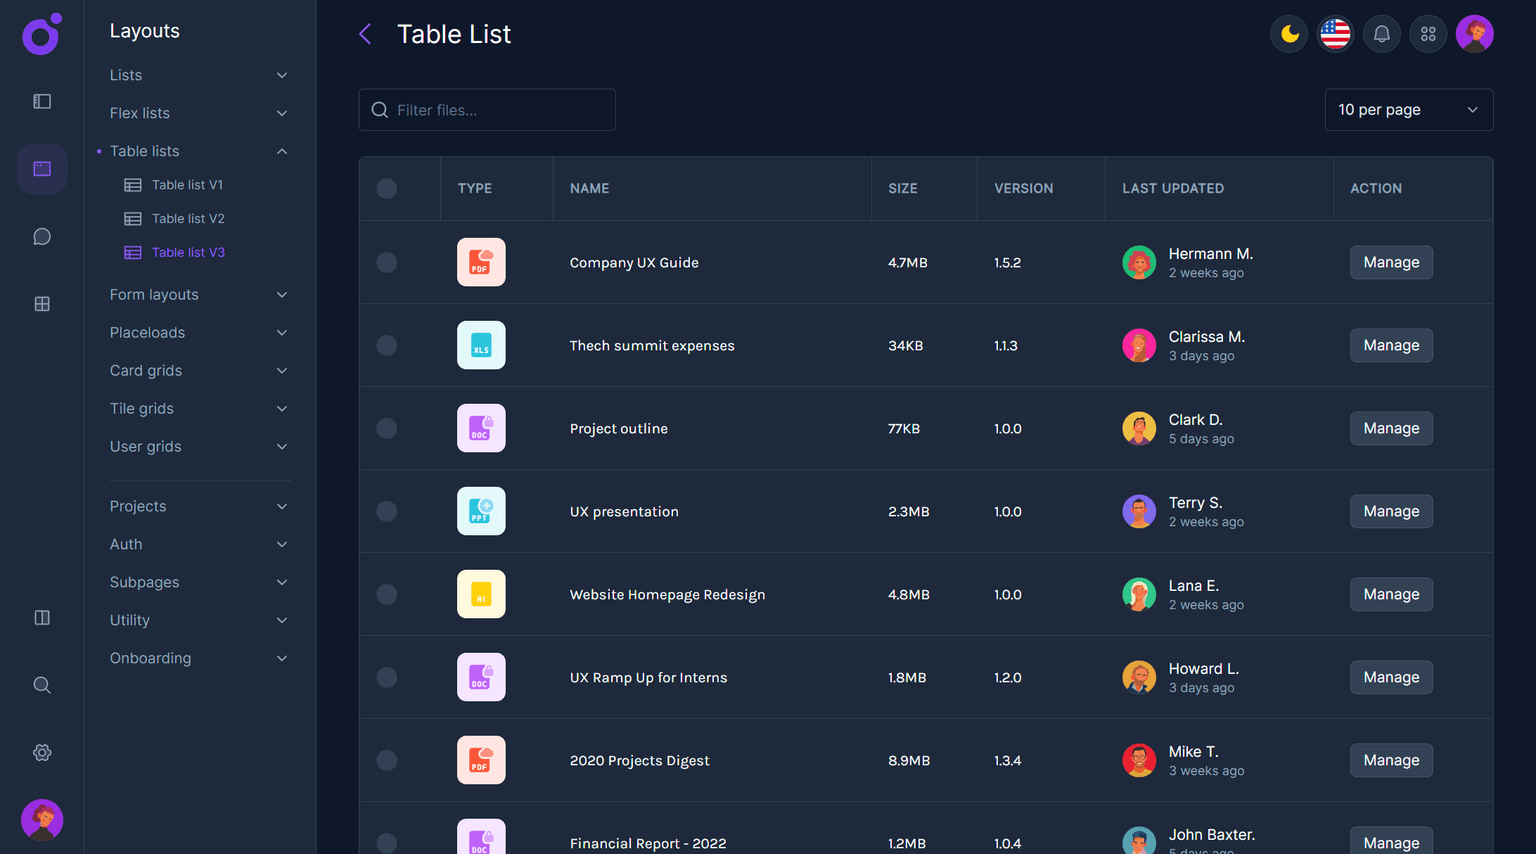Tick the checkbox next to Project outline

(387, 428)
